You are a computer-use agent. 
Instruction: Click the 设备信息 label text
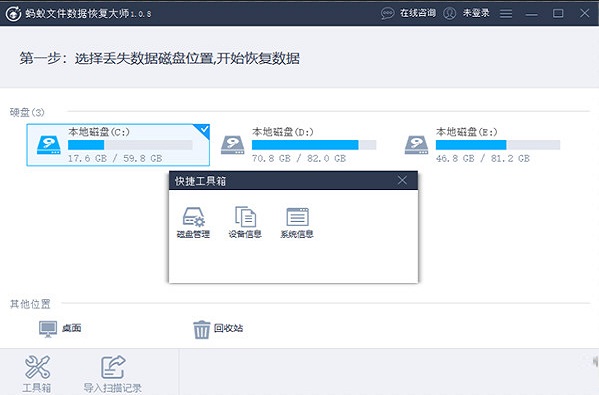click(245, 234)
